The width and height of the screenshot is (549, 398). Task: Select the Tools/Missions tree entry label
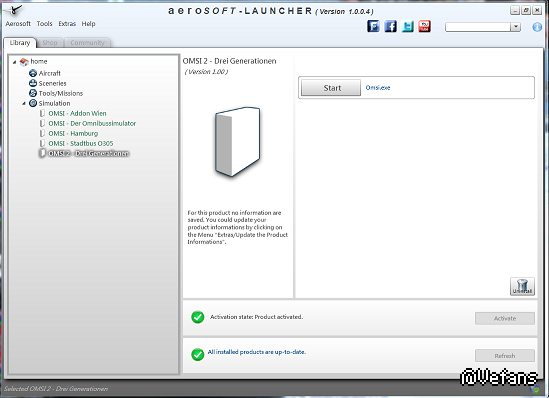click(61, 93)
